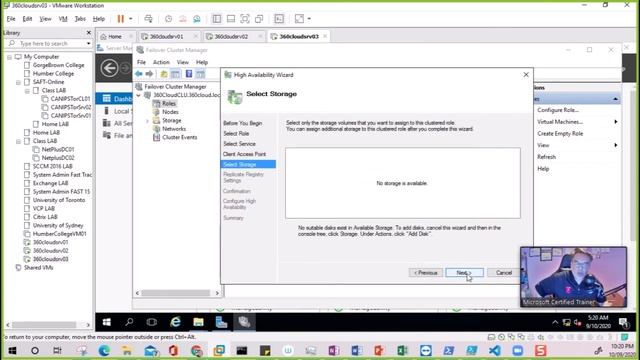This screenshot has width=640, height=360.
Task: Open Failover Cluster Manager Action menu
Action: point(161,62)
